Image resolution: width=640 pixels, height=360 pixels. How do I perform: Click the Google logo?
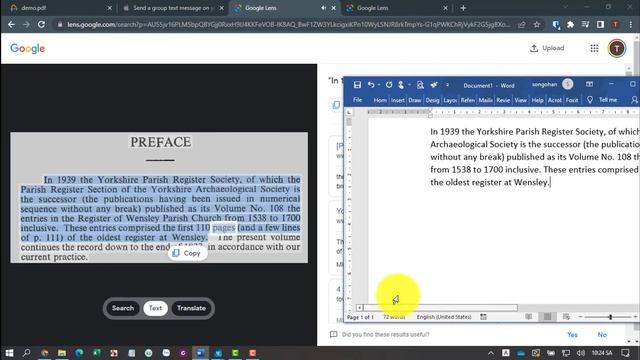click(x=28, y=49)
